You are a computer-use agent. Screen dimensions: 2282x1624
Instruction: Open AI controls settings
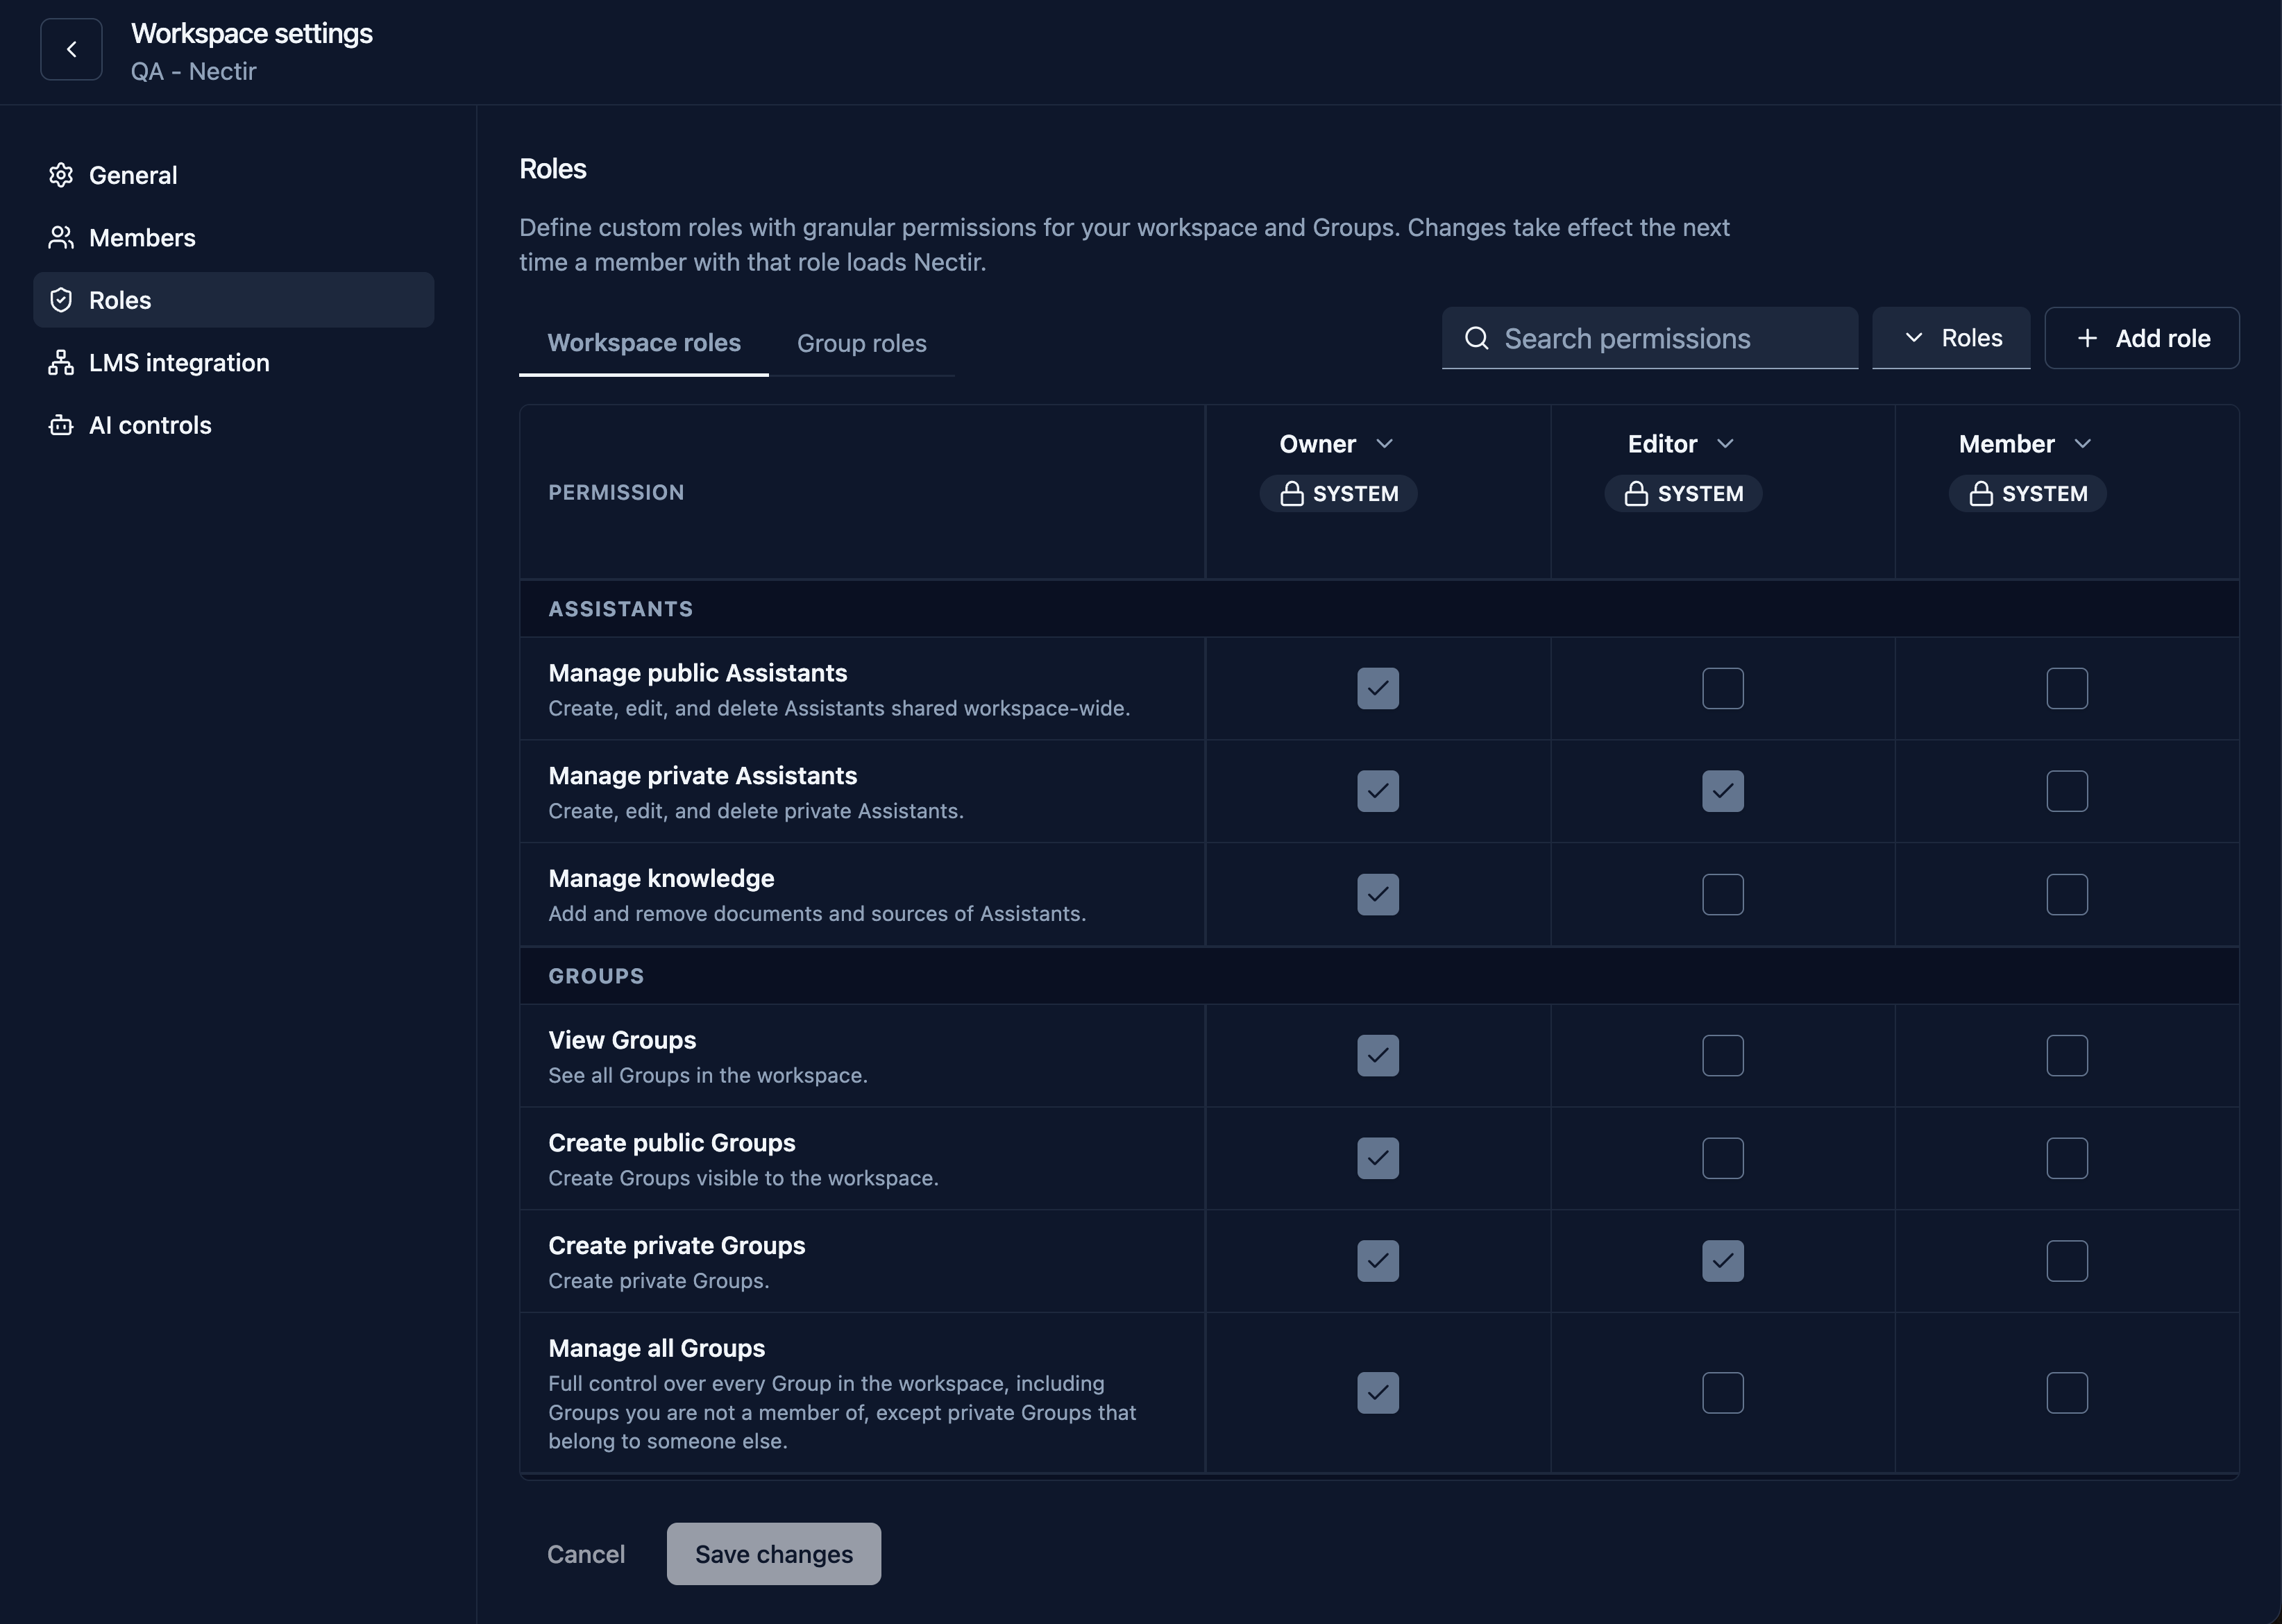(234, 425)
